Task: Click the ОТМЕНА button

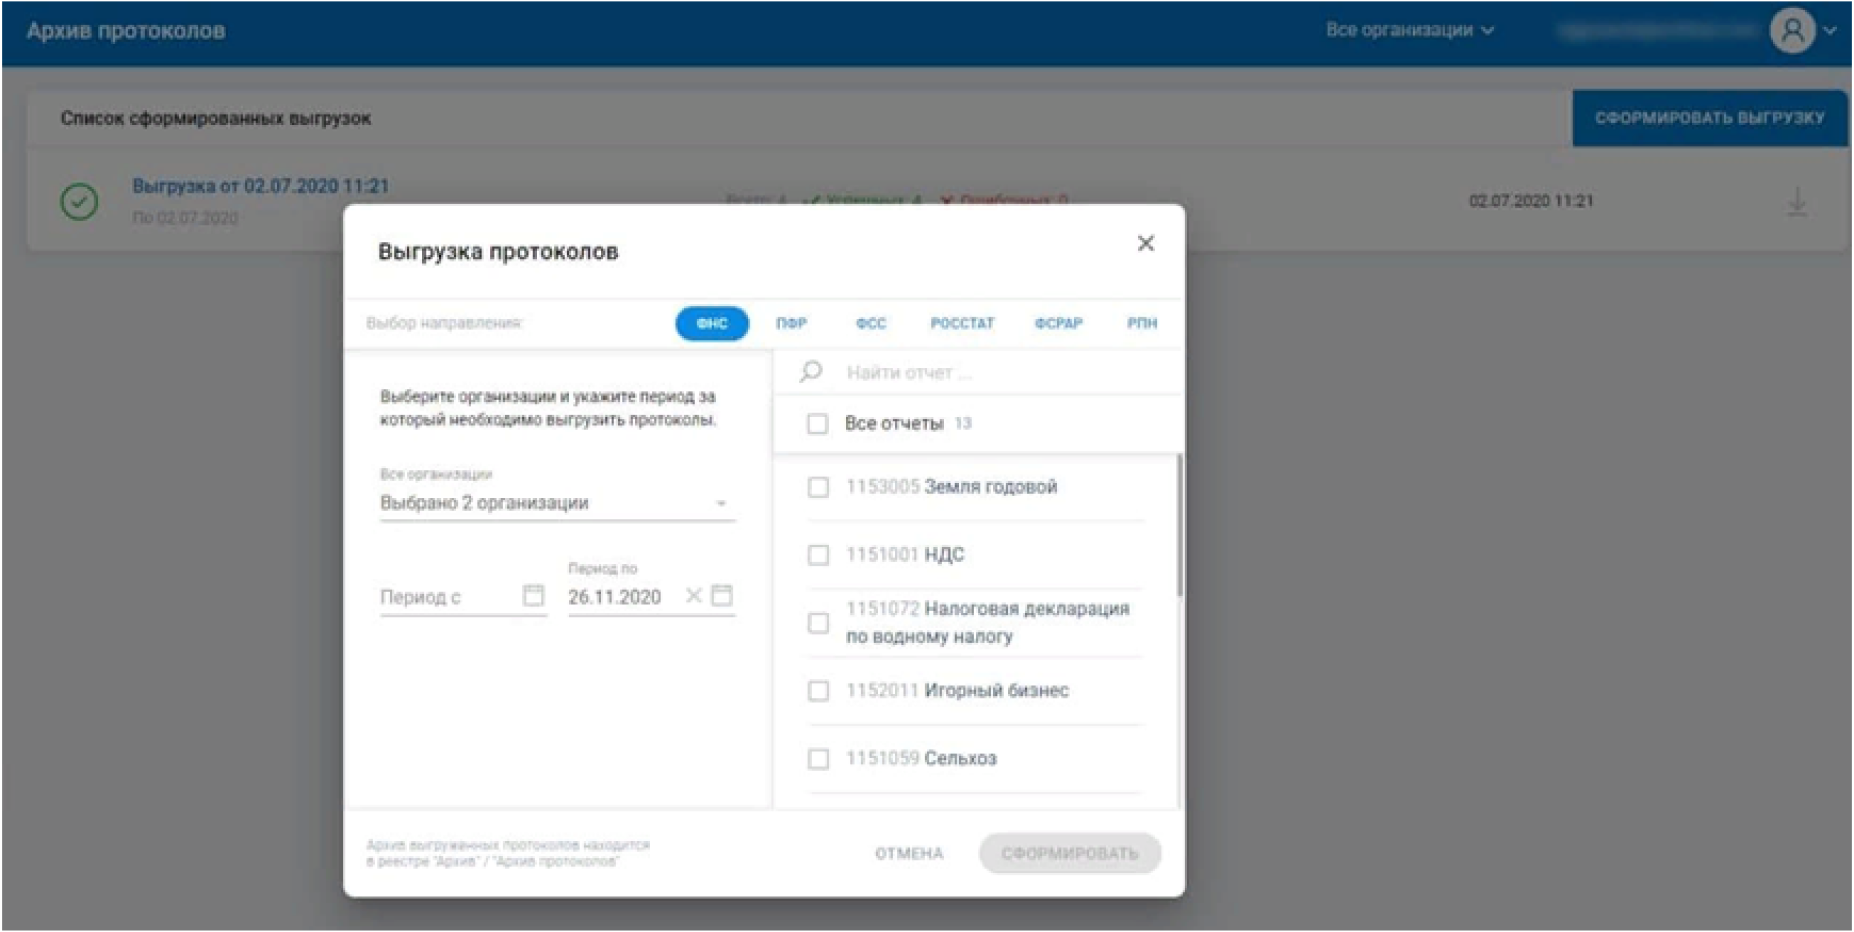Action: pyautogui.click(x=909, y=853)
